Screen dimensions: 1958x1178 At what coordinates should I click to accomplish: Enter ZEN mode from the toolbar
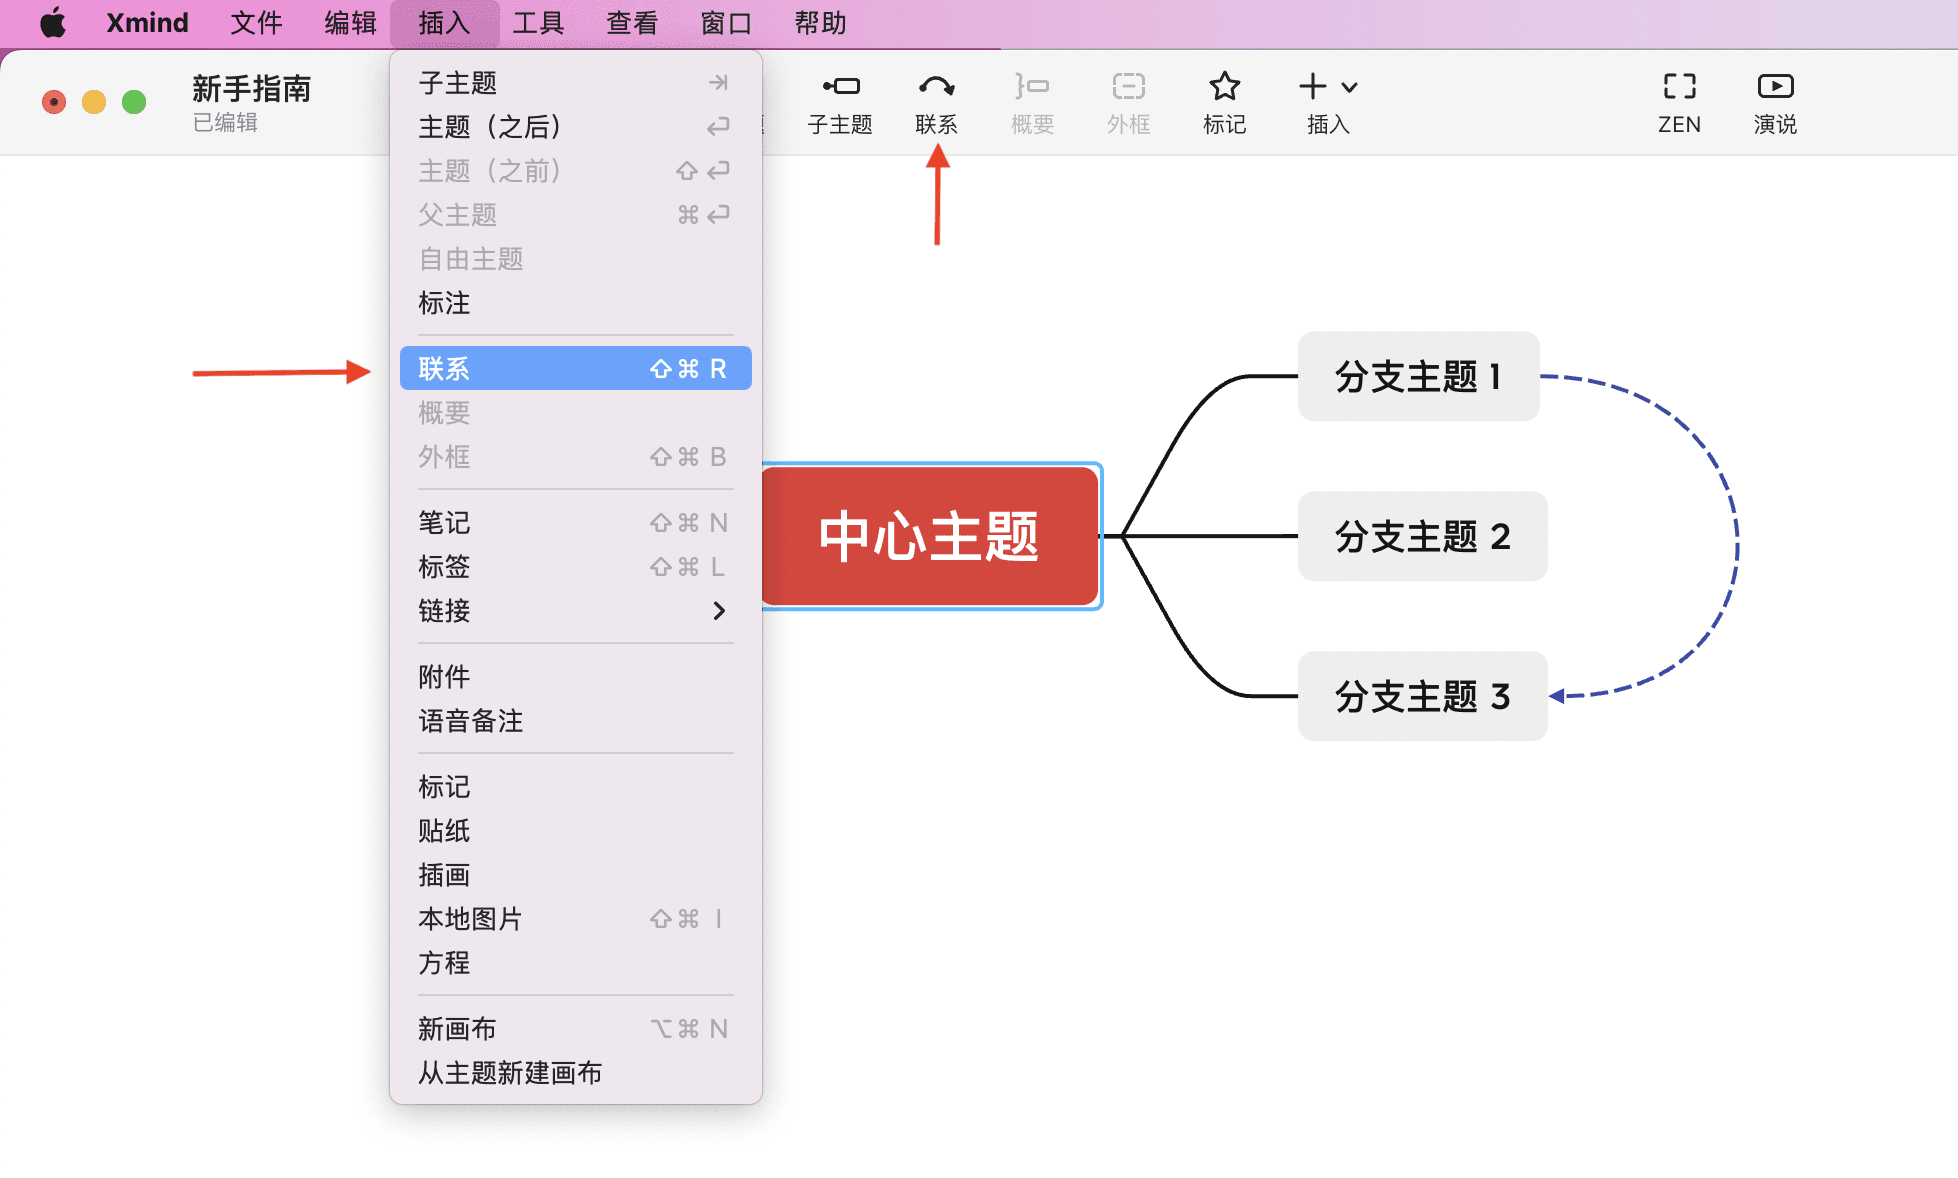click(1678, 101)
